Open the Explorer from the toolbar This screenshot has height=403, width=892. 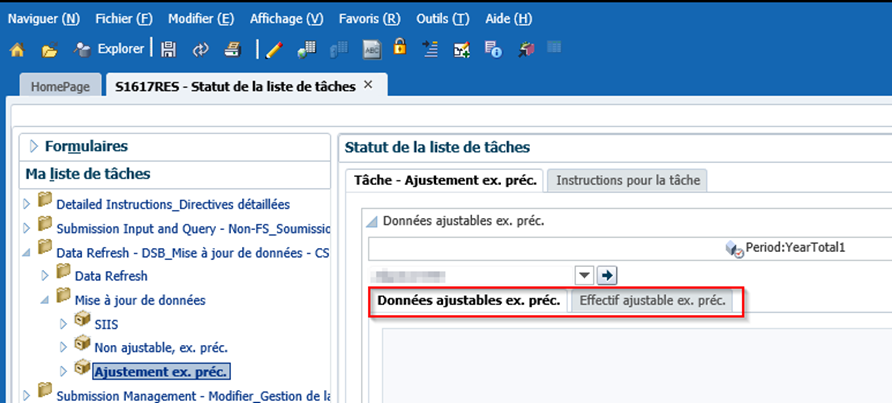(110, 48)
